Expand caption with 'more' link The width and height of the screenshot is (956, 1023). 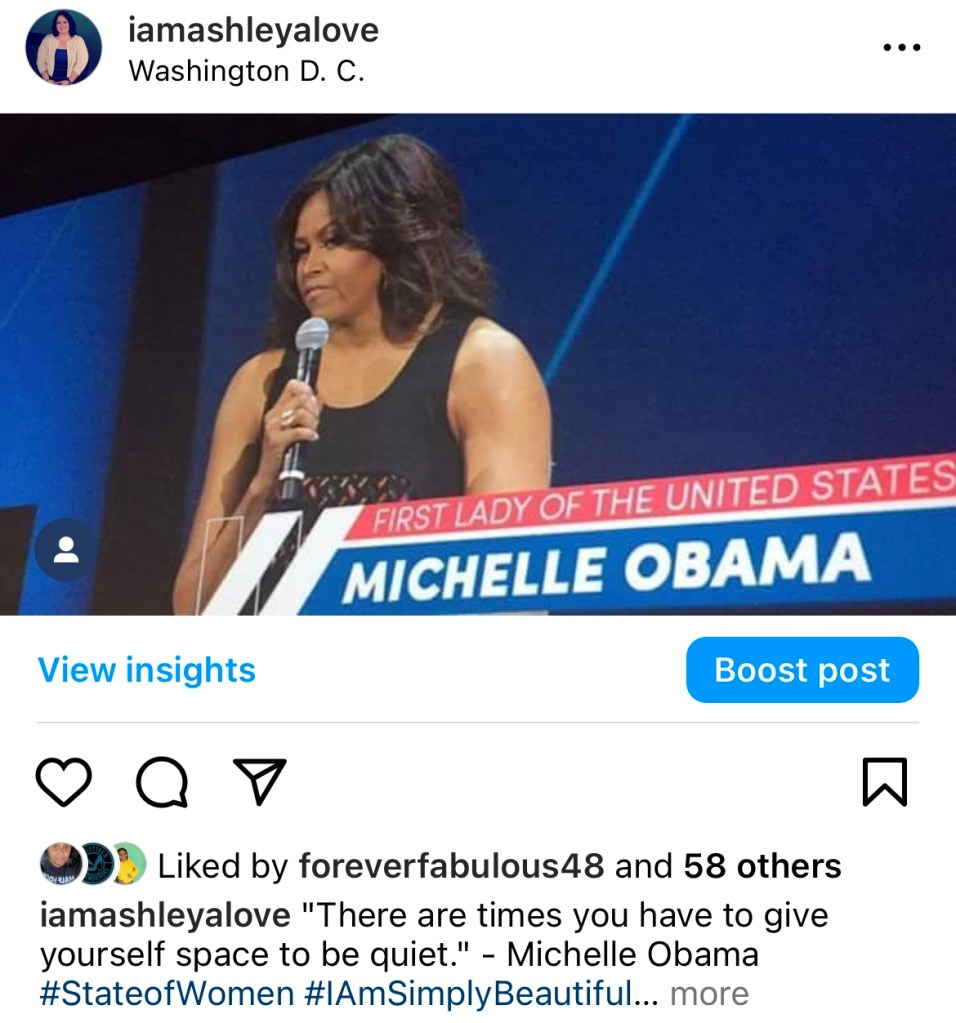tap(709, 994)
